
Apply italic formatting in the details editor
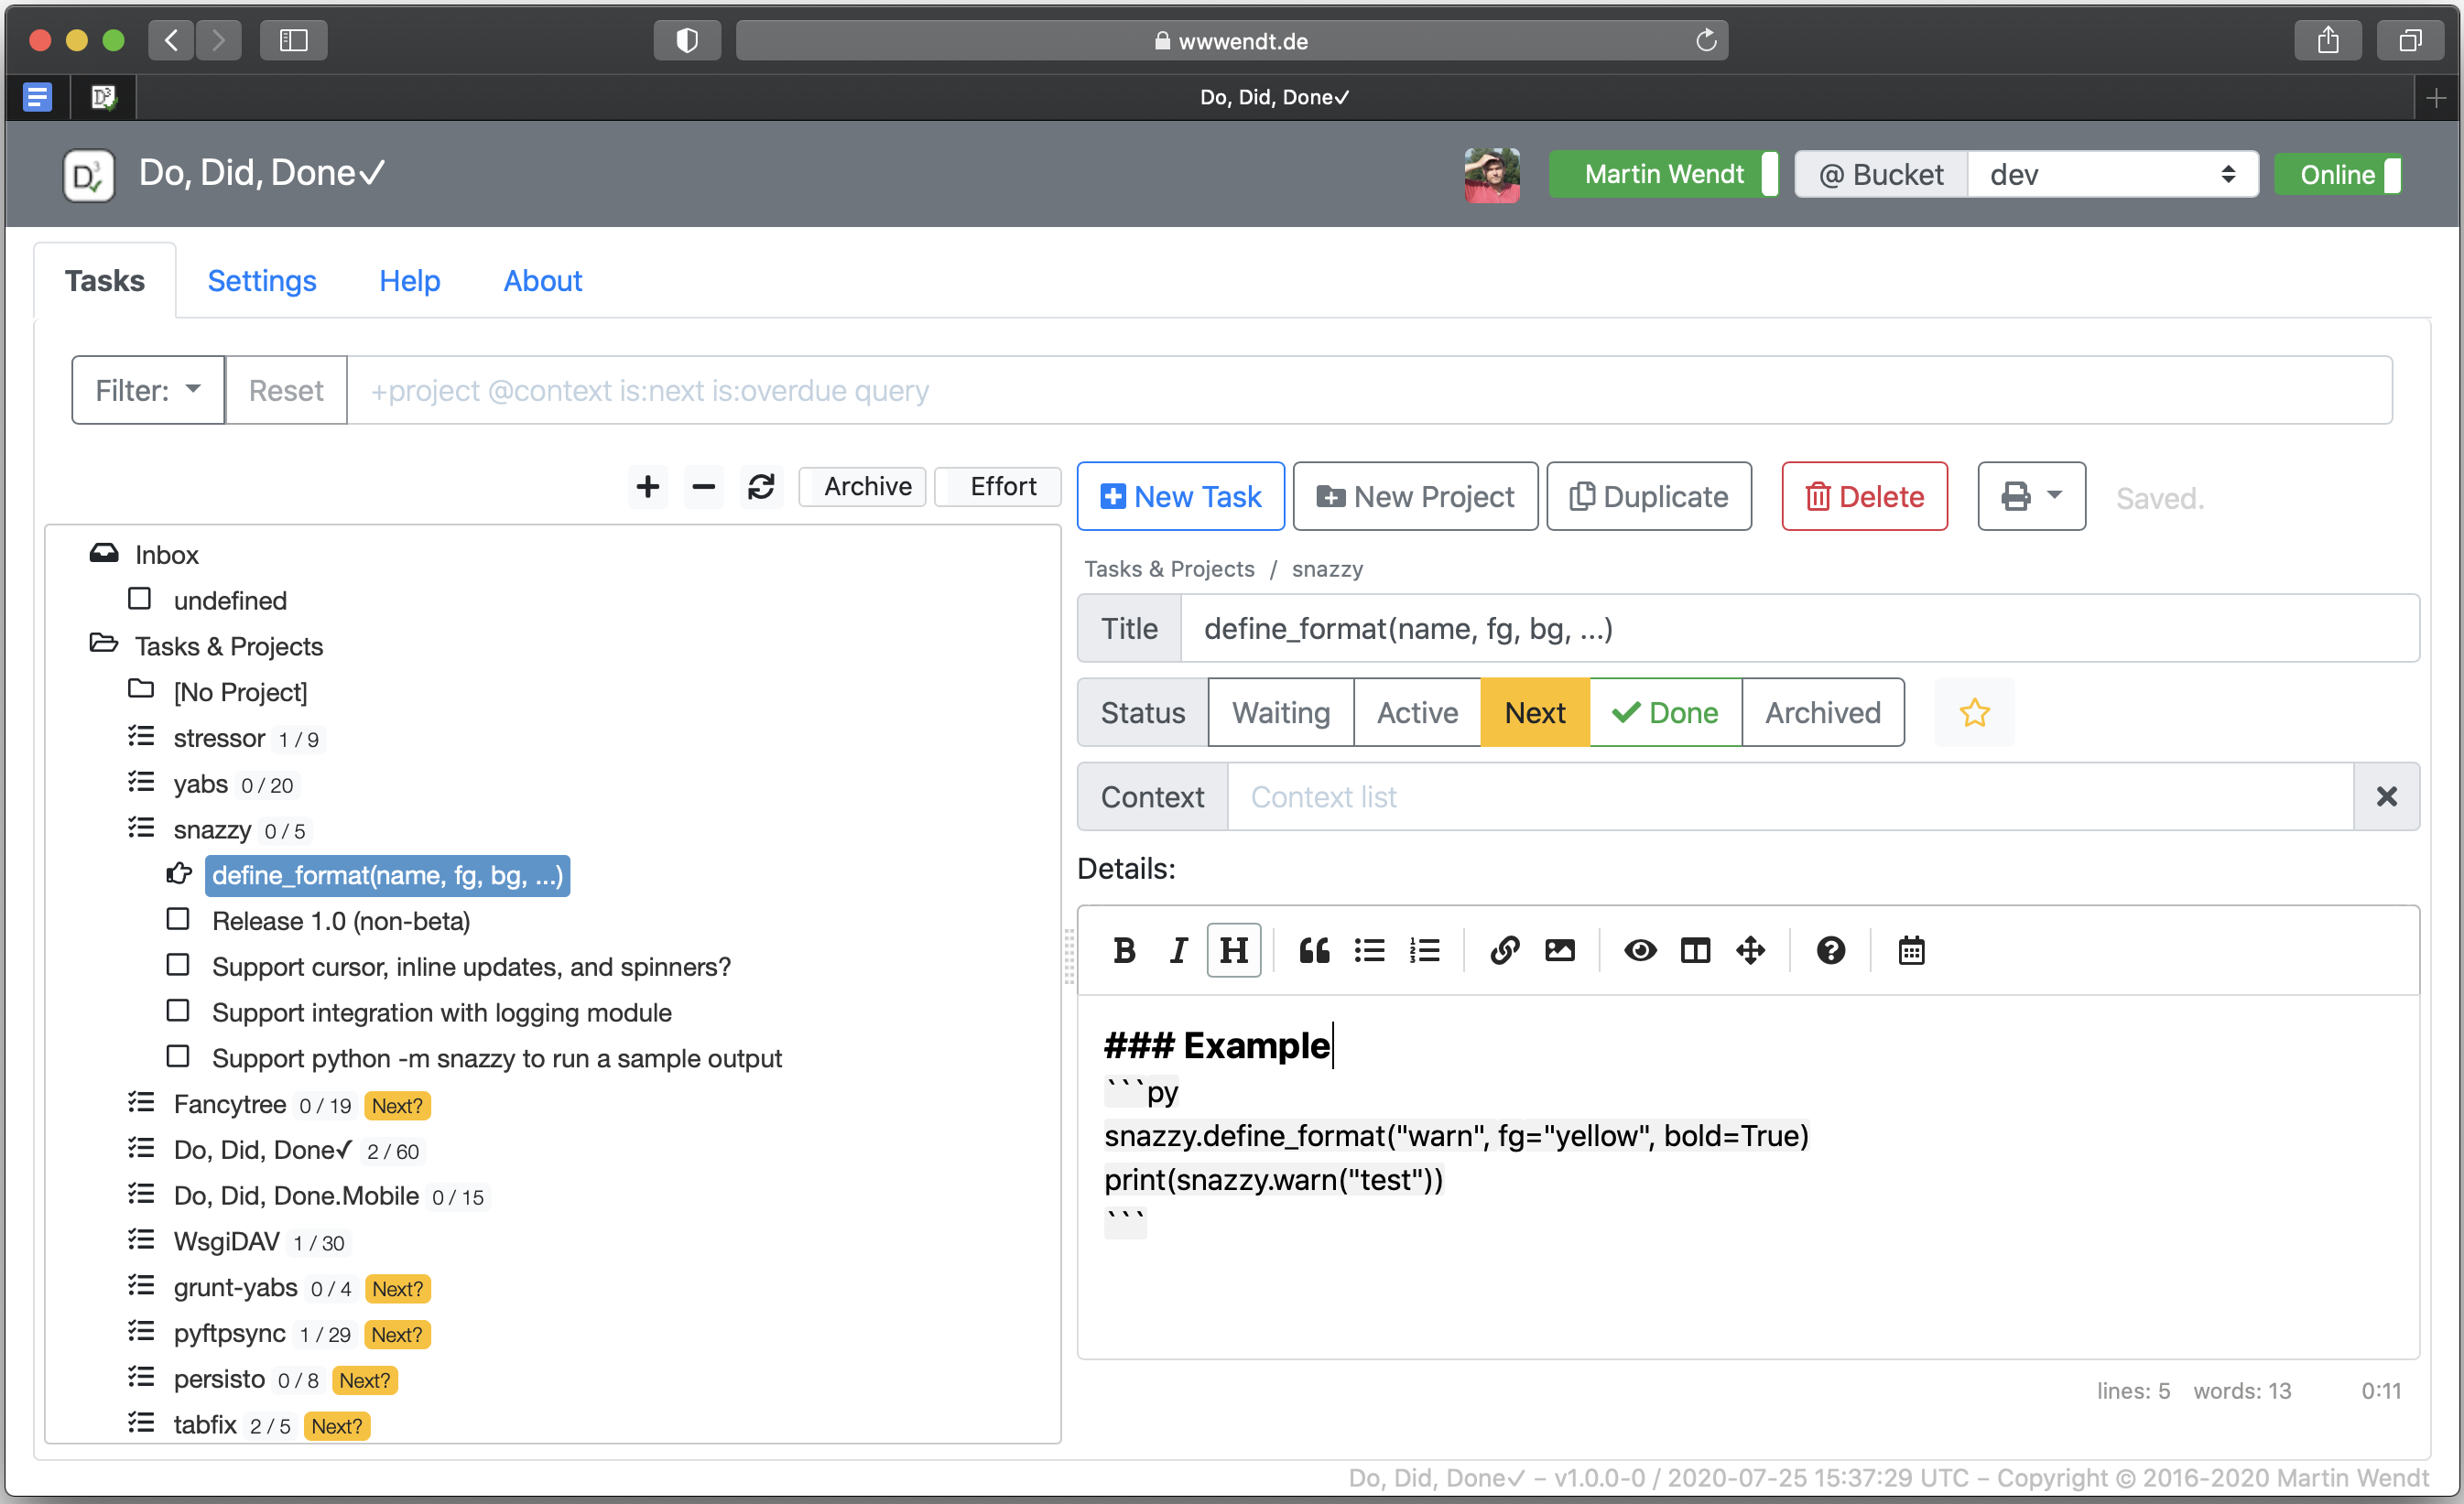tap(1179, 950)
